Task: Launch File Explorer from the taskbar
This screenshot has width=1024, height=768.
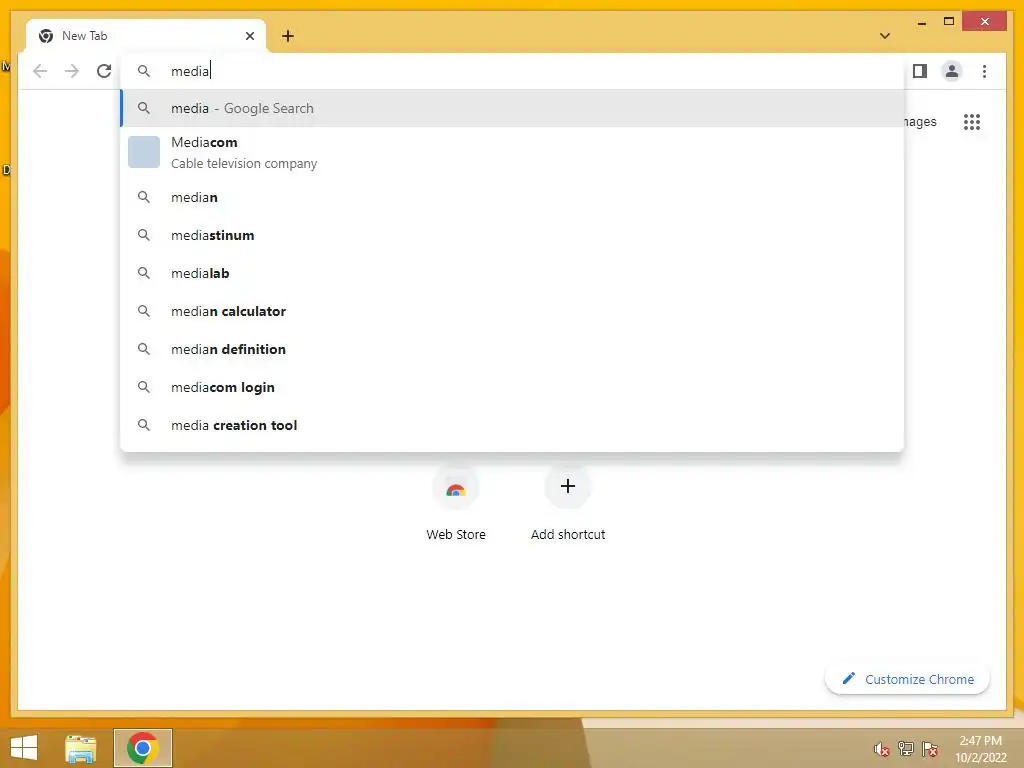Action: [80, 748]
